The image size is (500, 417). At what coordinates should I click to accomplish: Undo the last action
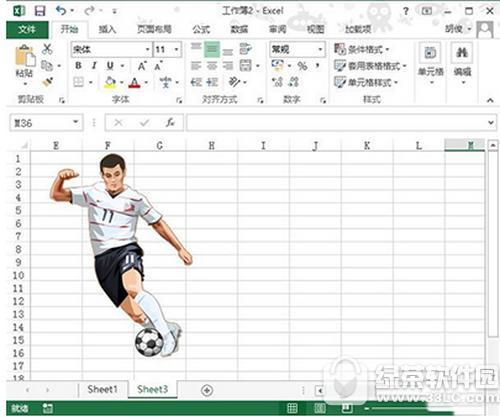click(61, 11)
